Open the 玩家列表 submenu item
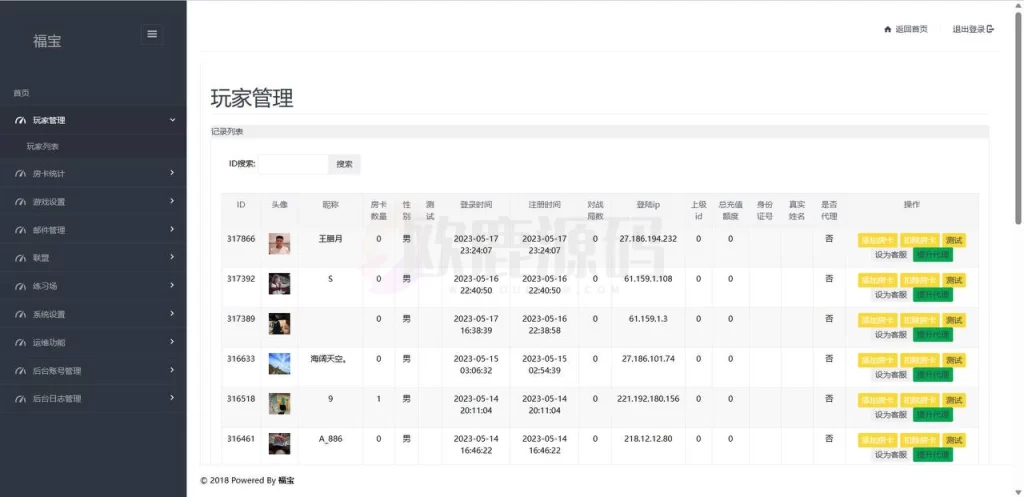 (x=43, y=147)
